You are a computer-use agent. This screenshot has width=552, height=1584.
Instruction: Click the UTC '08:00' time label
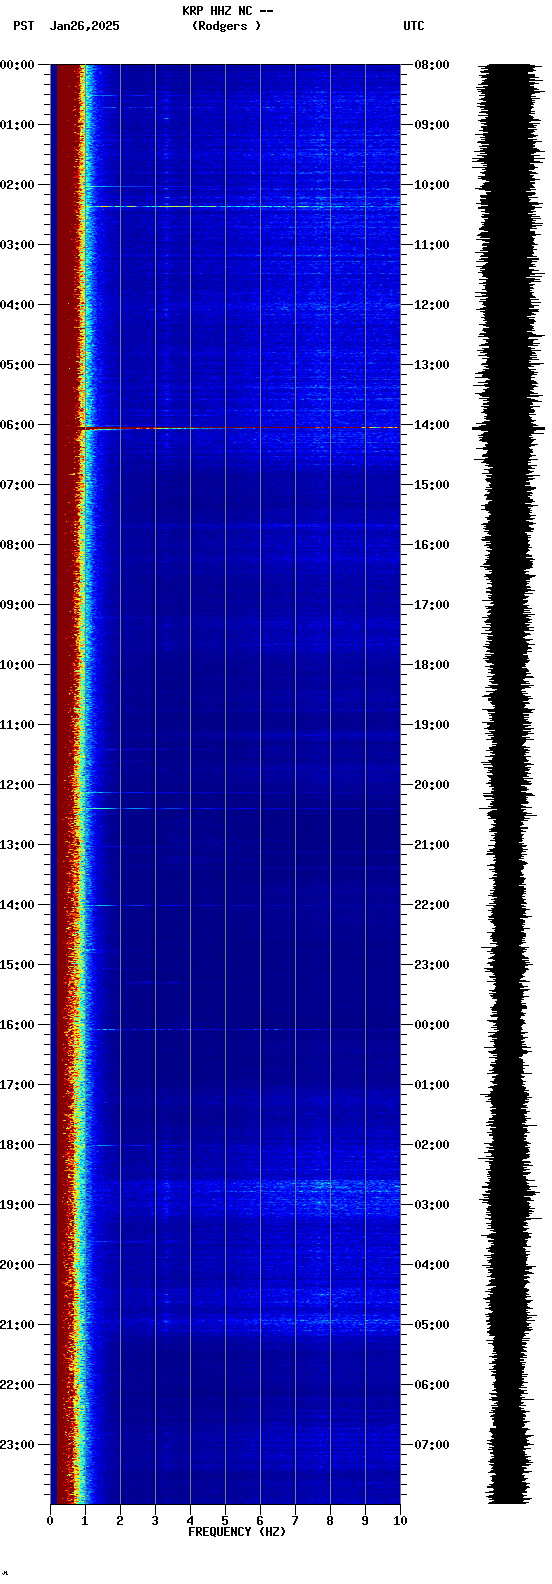(432, 65)
